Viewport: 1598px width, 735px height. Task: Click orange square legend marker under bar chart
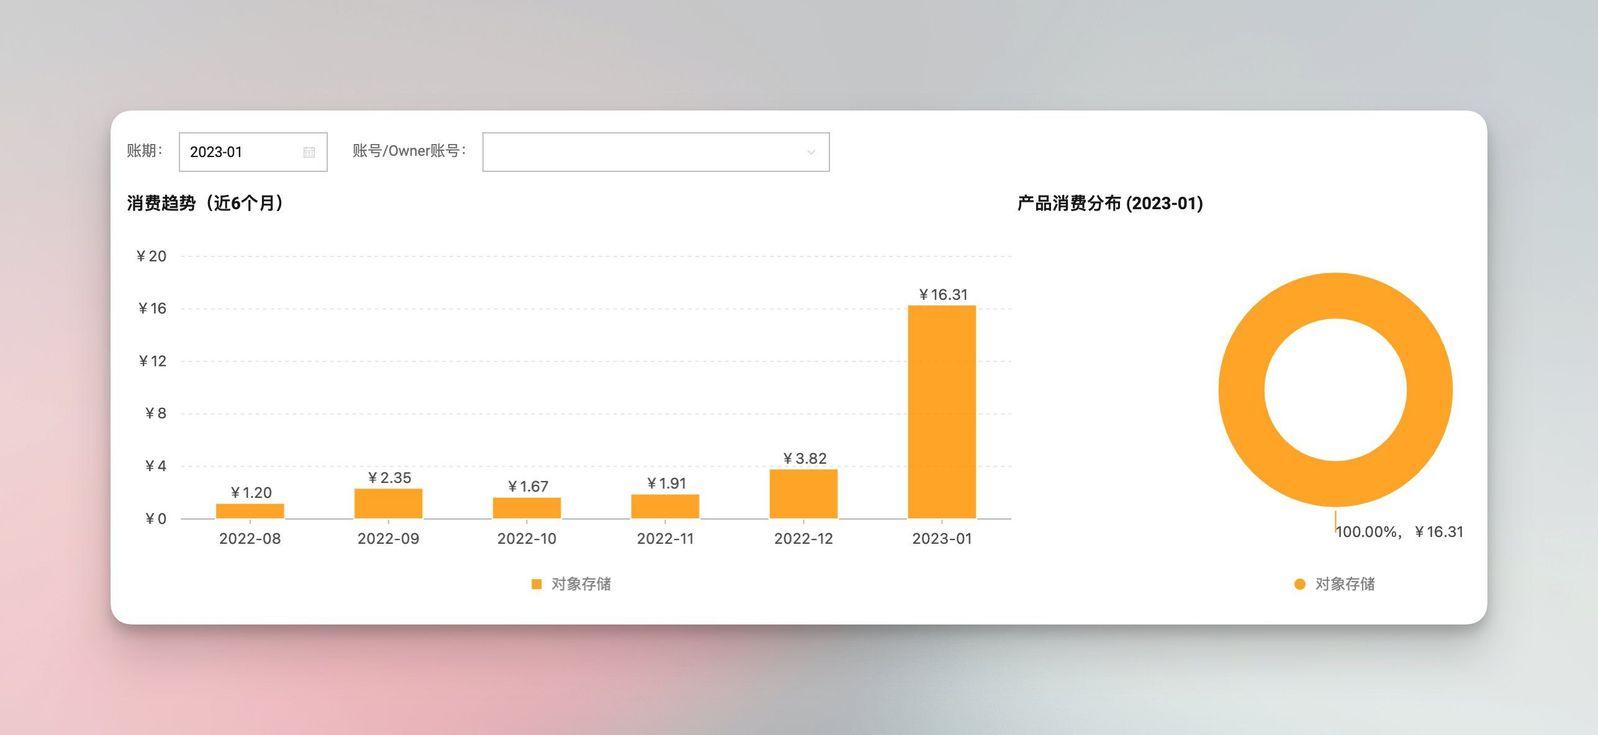click(537, 584)
